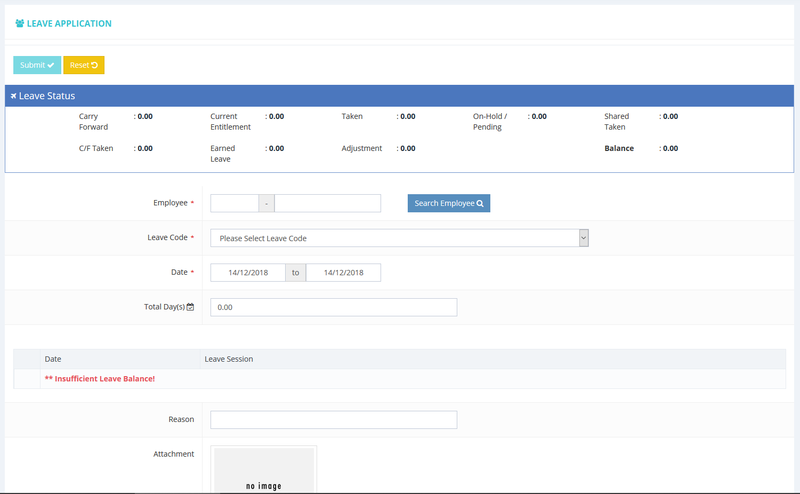Click the Reason text field
This screenshot has height=494, width=800.
point(333,419)
